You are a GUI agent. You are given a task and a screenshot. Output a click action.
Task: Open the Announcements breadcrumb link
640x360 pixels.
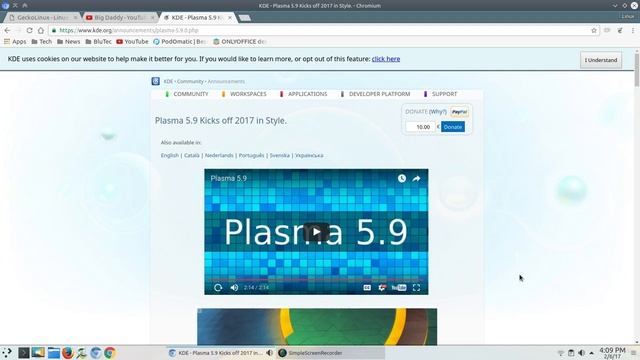tap(226, 82)
